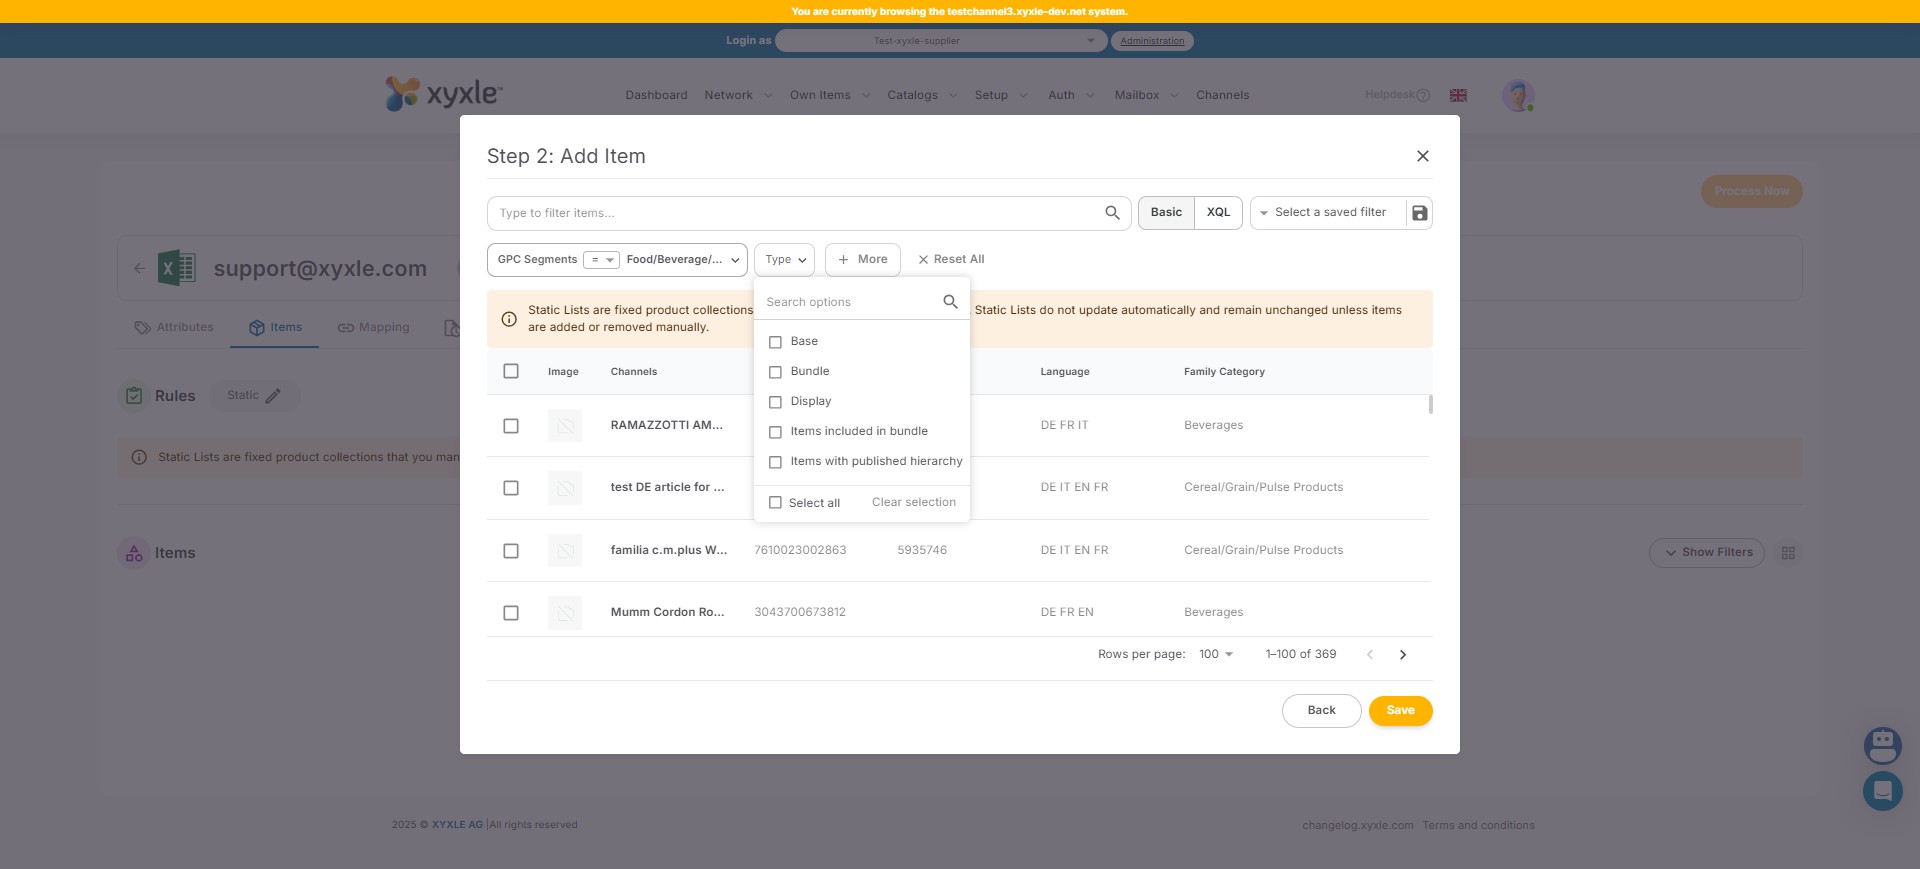The image size is (1920, 869).
Task: Close the Add Item dialog
Action: pyautogui.click(x=1422, y=156)
